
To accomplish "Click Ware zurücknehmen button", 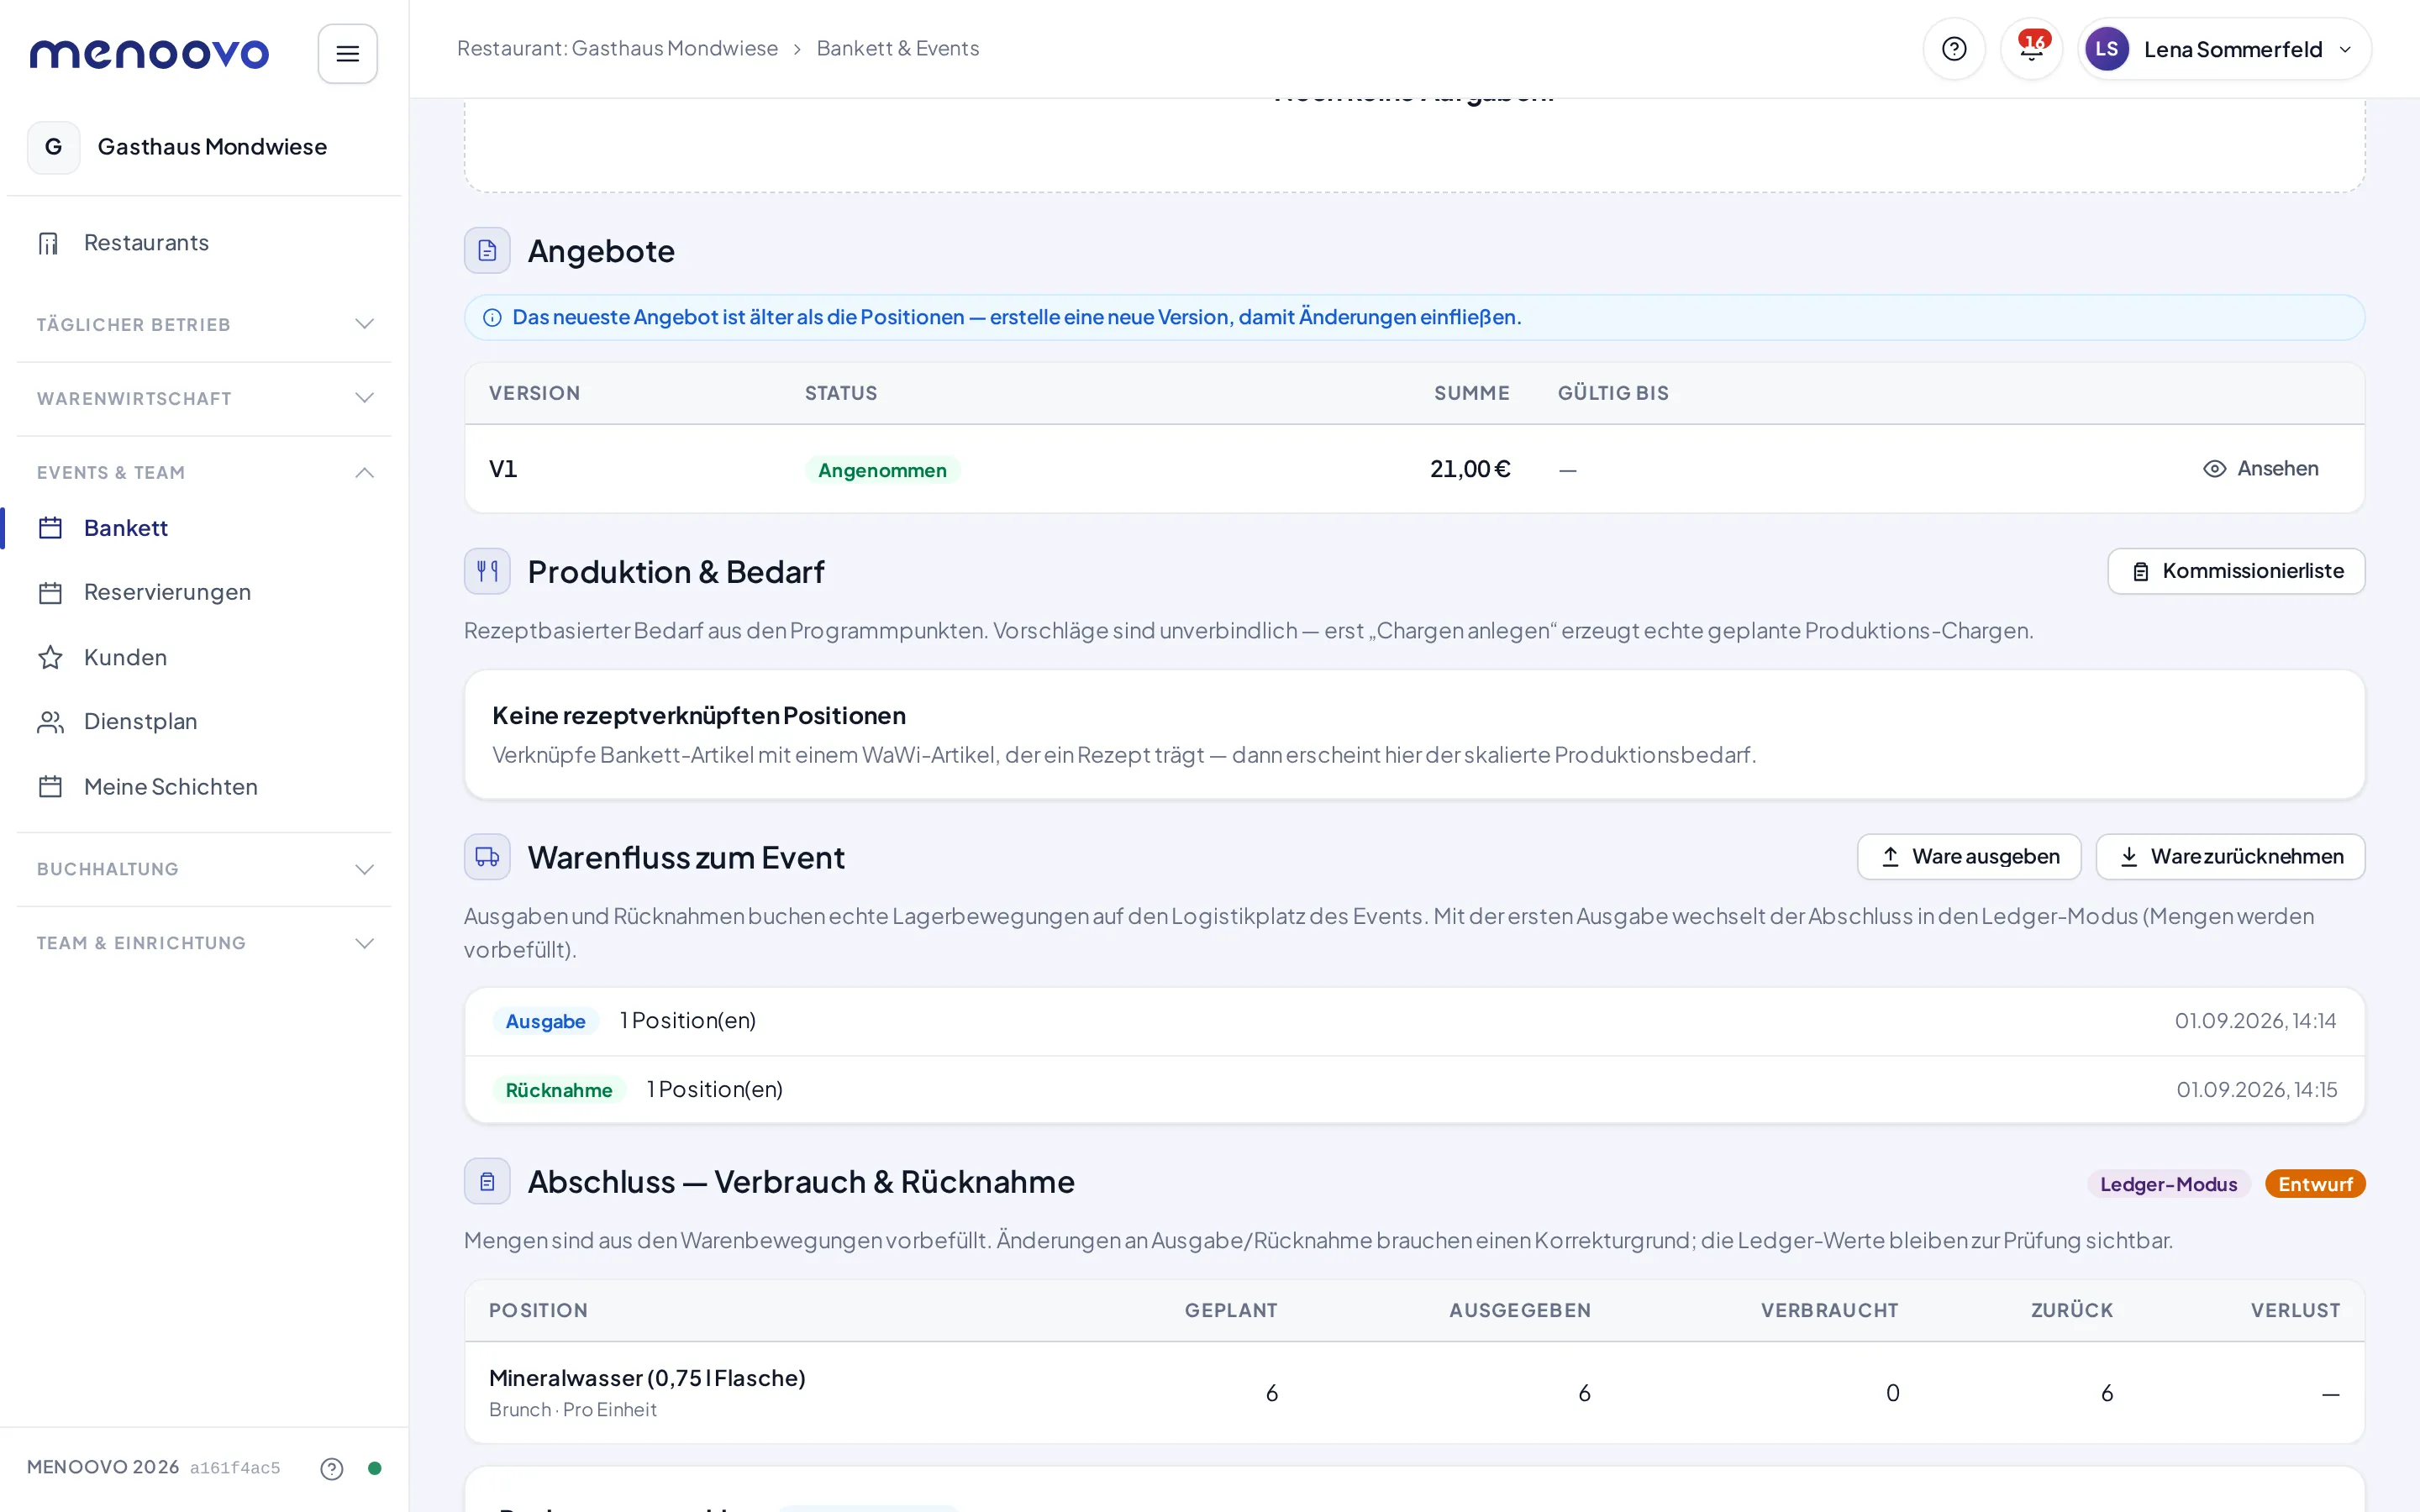I will point(2230,857).
